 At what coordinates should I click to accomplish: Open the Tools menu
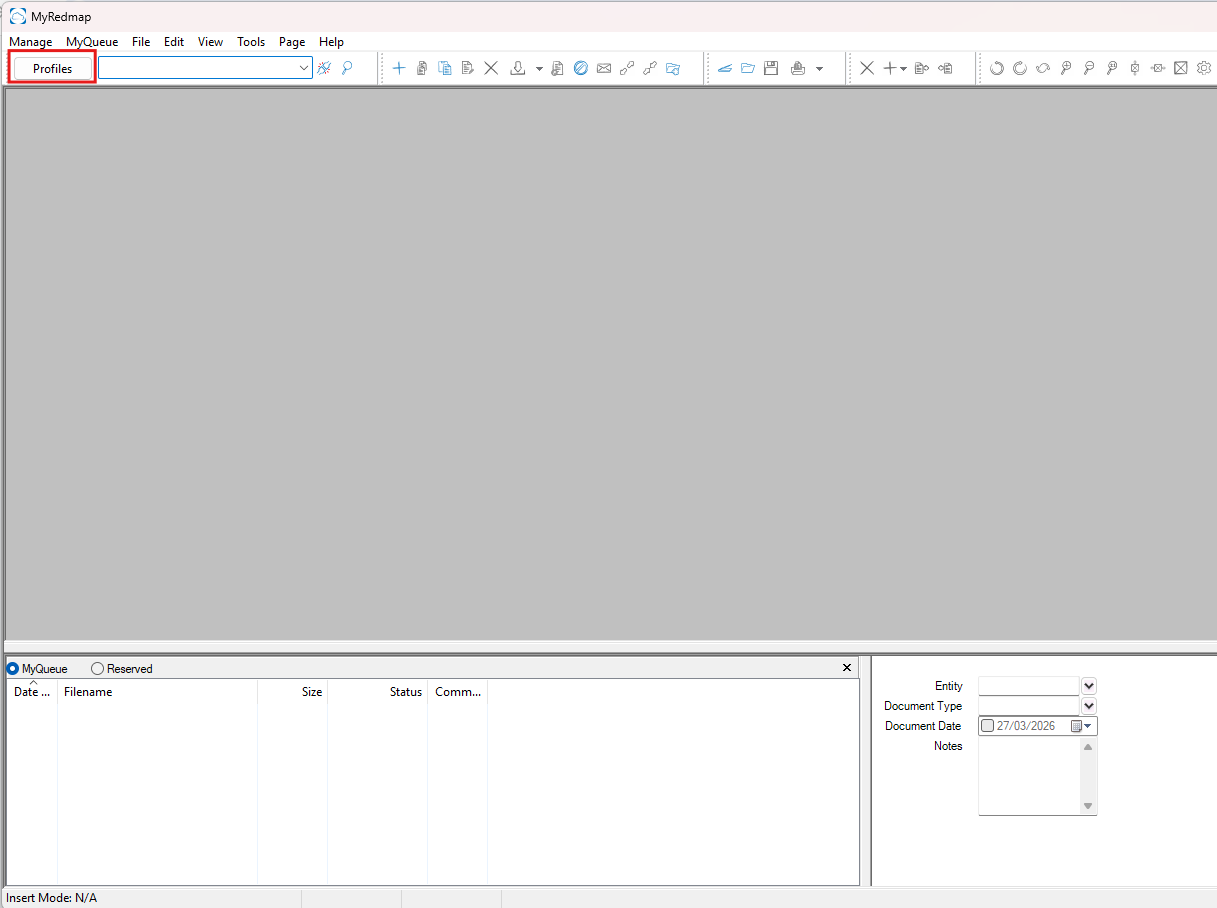click(x=251, y=42)
